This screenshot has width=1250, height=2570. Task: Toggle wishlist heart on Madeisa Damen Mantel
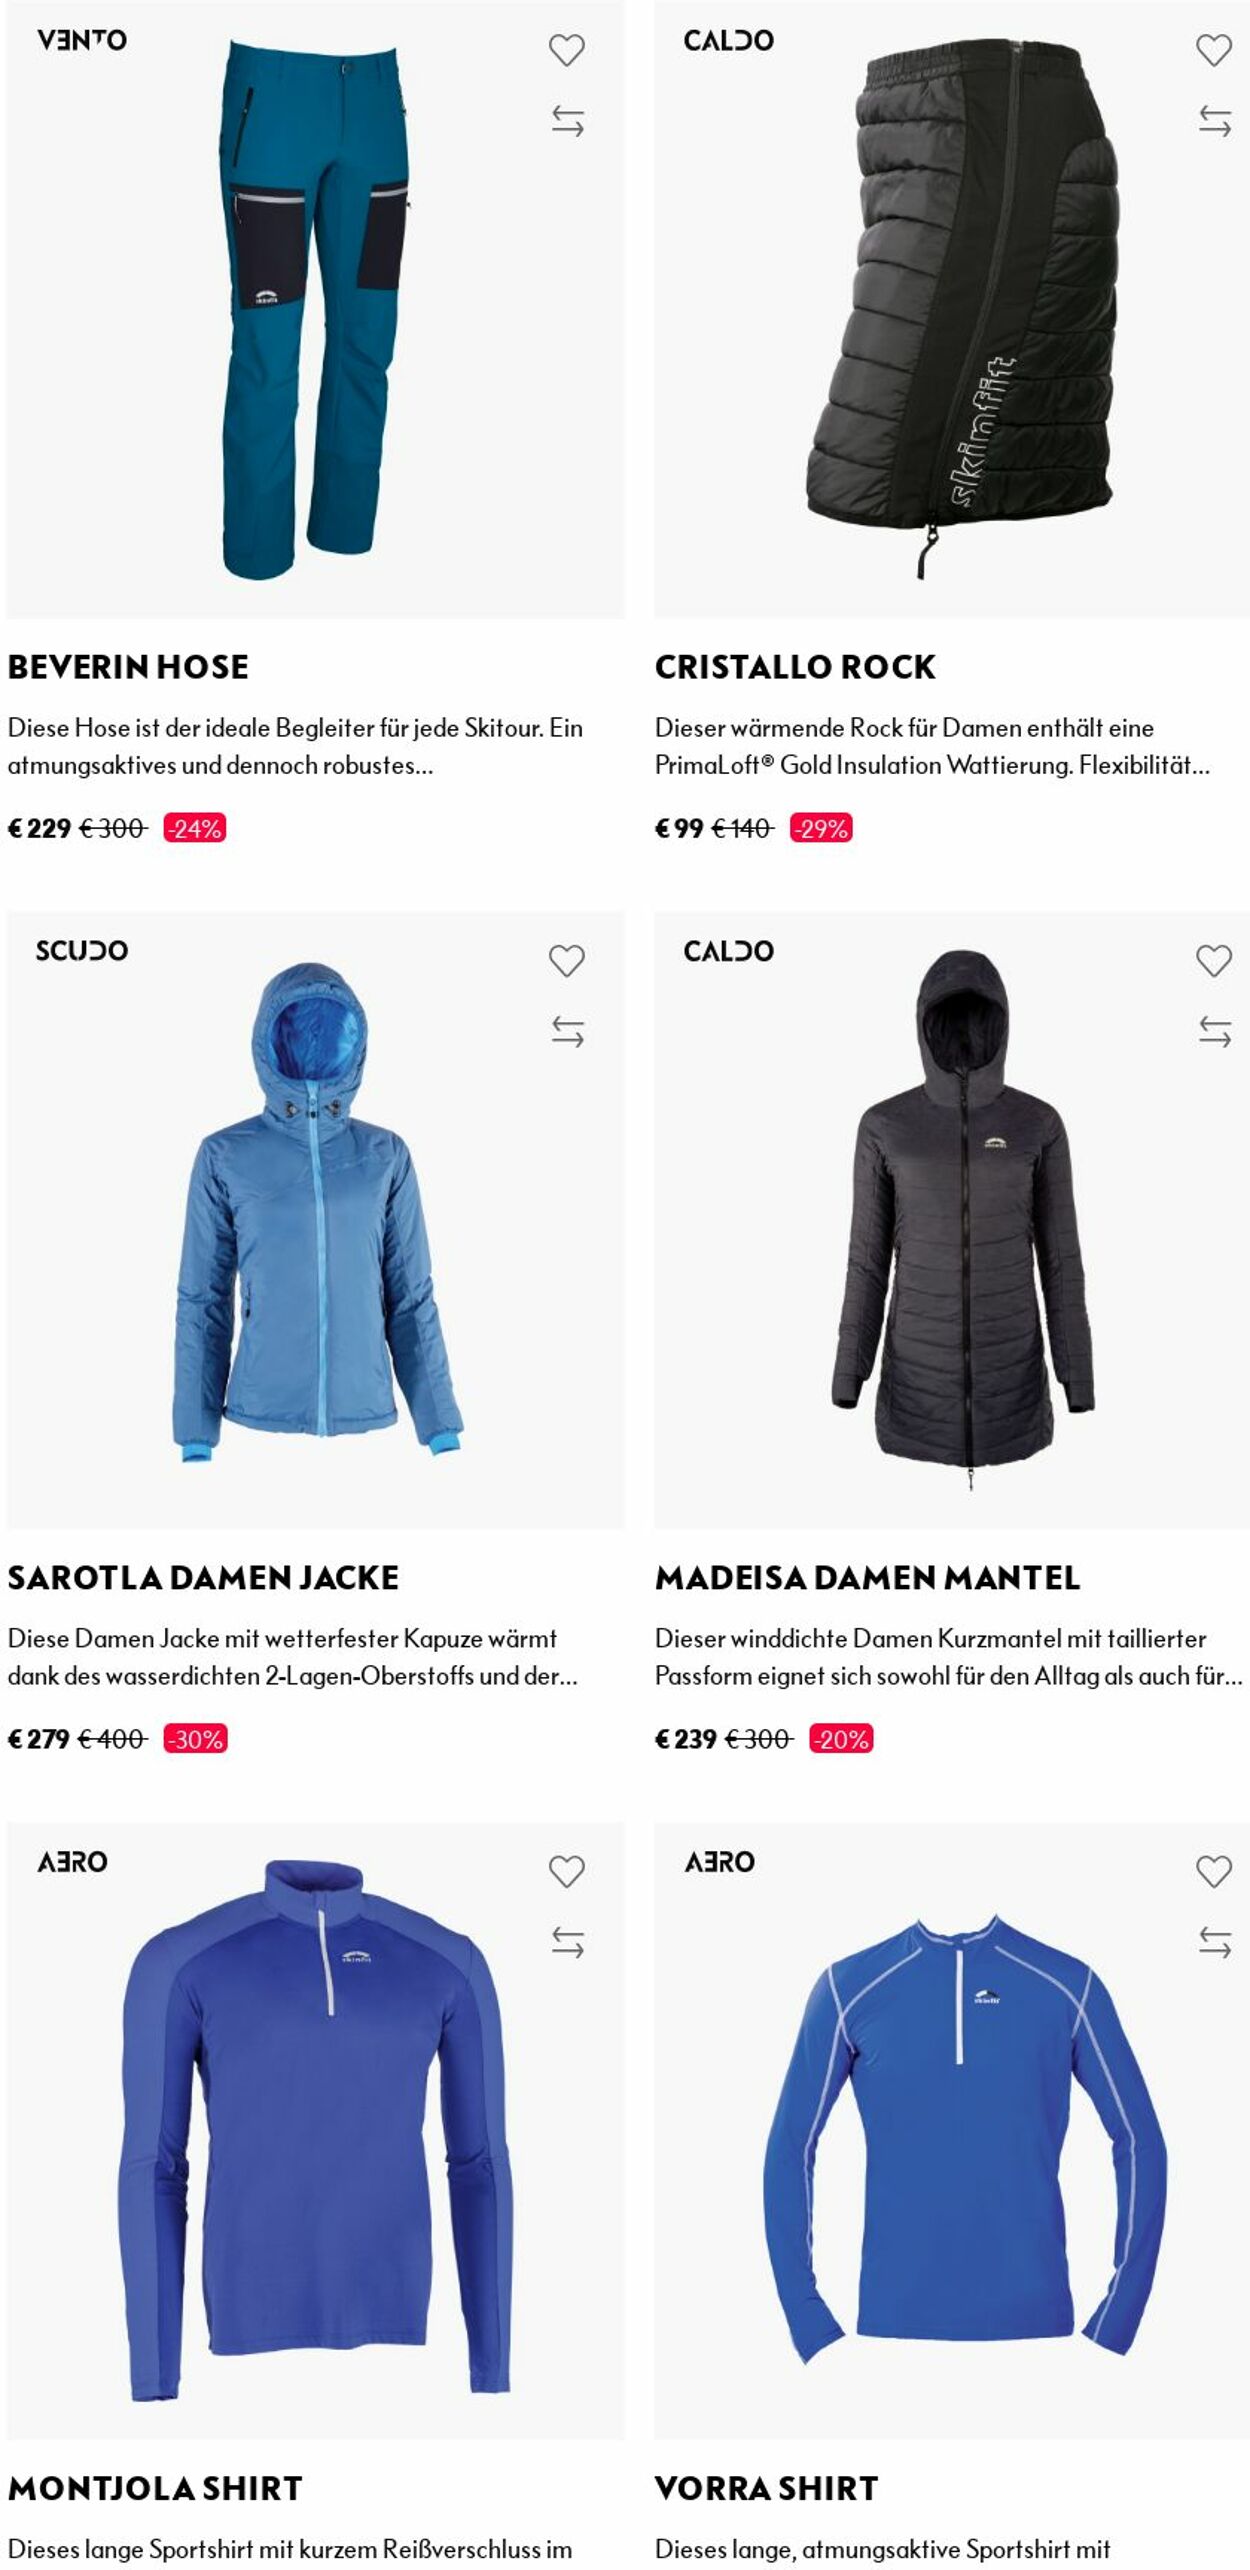point(1214,961)
